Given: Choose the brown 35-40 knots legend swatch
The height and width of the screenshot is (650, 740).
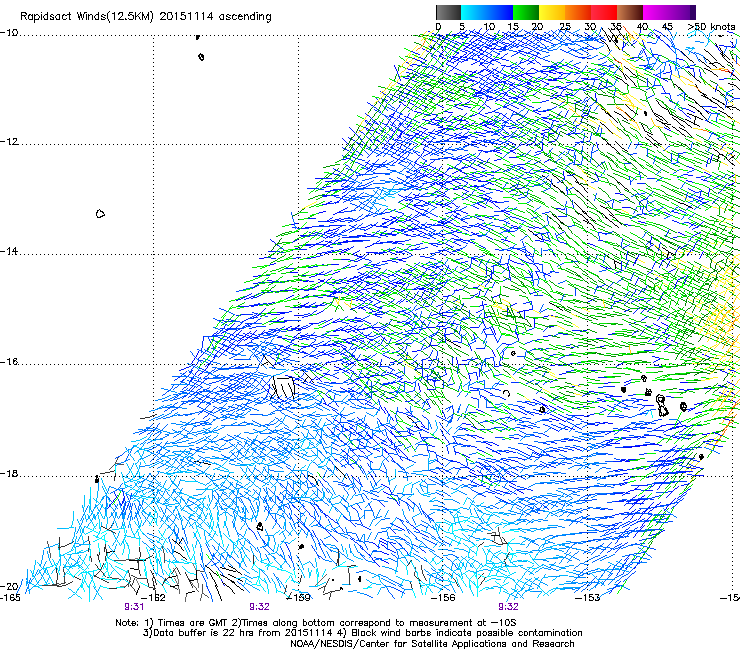Looking at the screenshot, I should [x=630, y=12].
